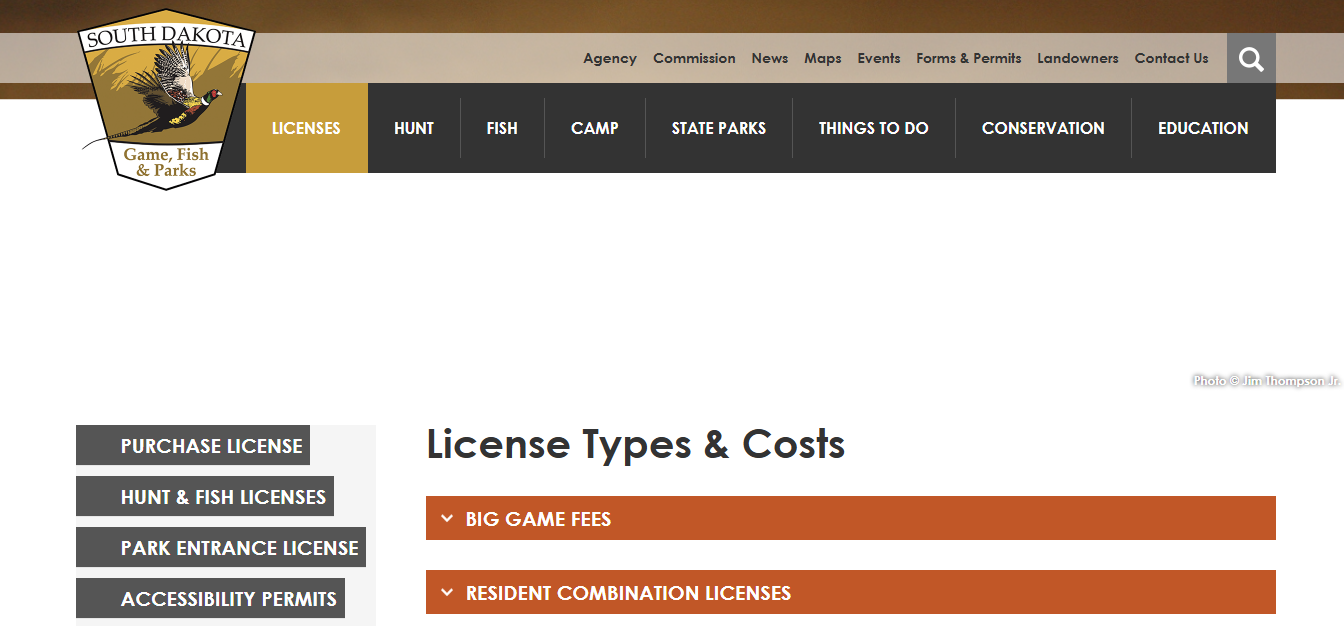Open the Education main menu

point(1203,128)
